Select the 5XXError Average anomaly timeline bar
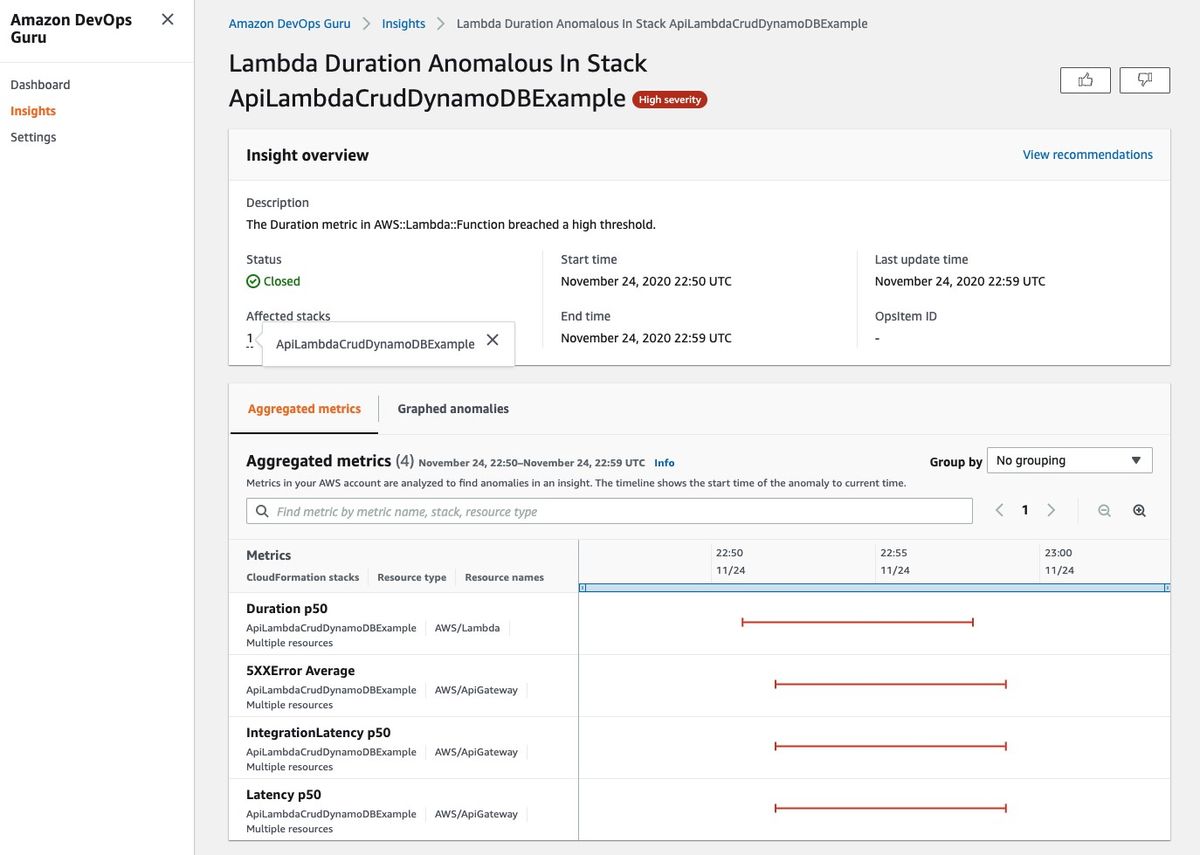The height and width of the screenshot is (855, 1200). coord(890,684)
